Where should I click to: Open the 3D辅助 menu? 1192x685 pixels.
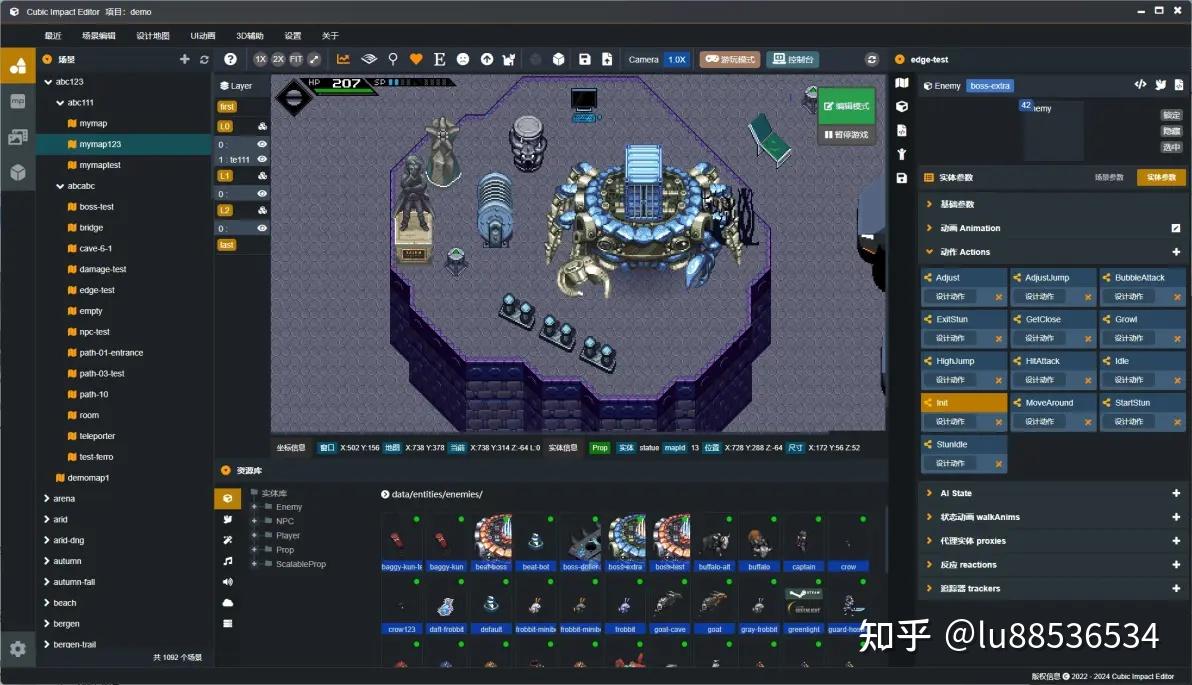pyautogui.click(x=249, y=36)
